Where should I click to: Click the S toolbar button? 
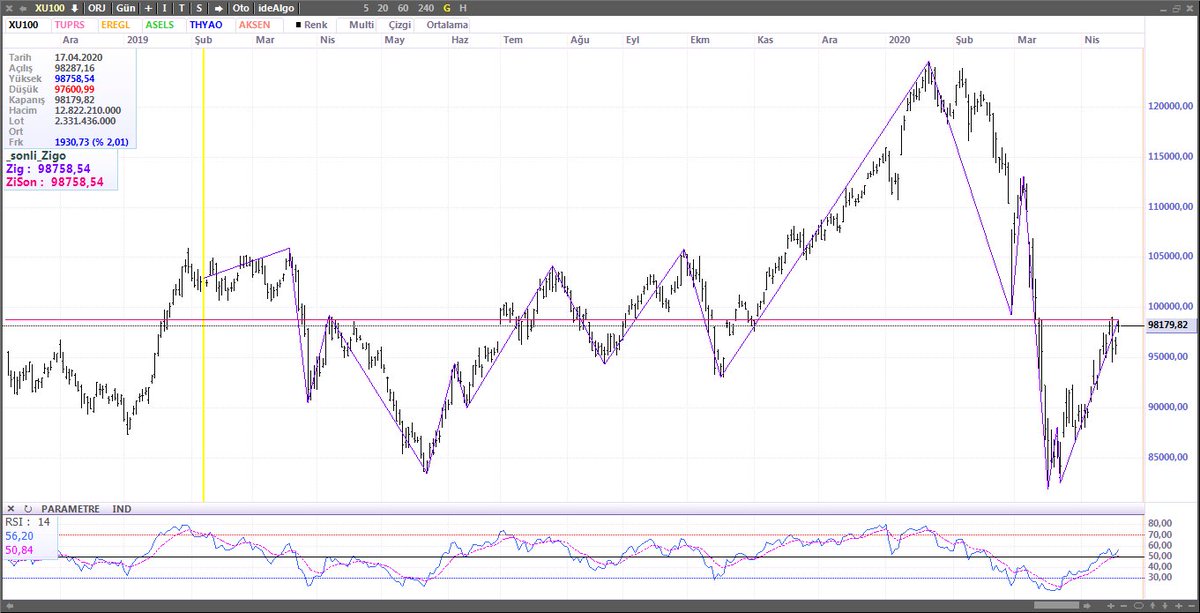199,8
